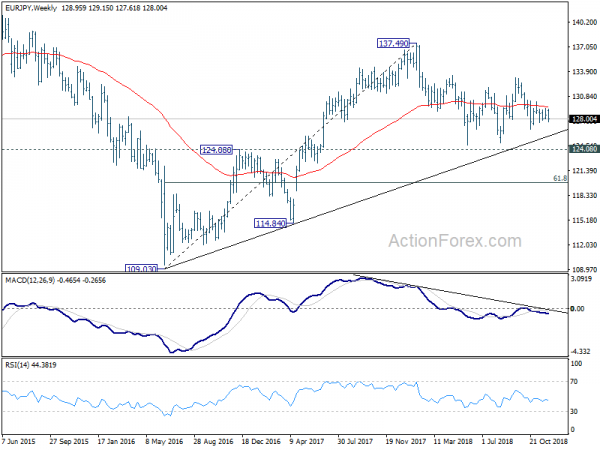Click the 140.200 price axis value
Image resolution: width=600 pixels, height=450 pixels.
[584, 23]
